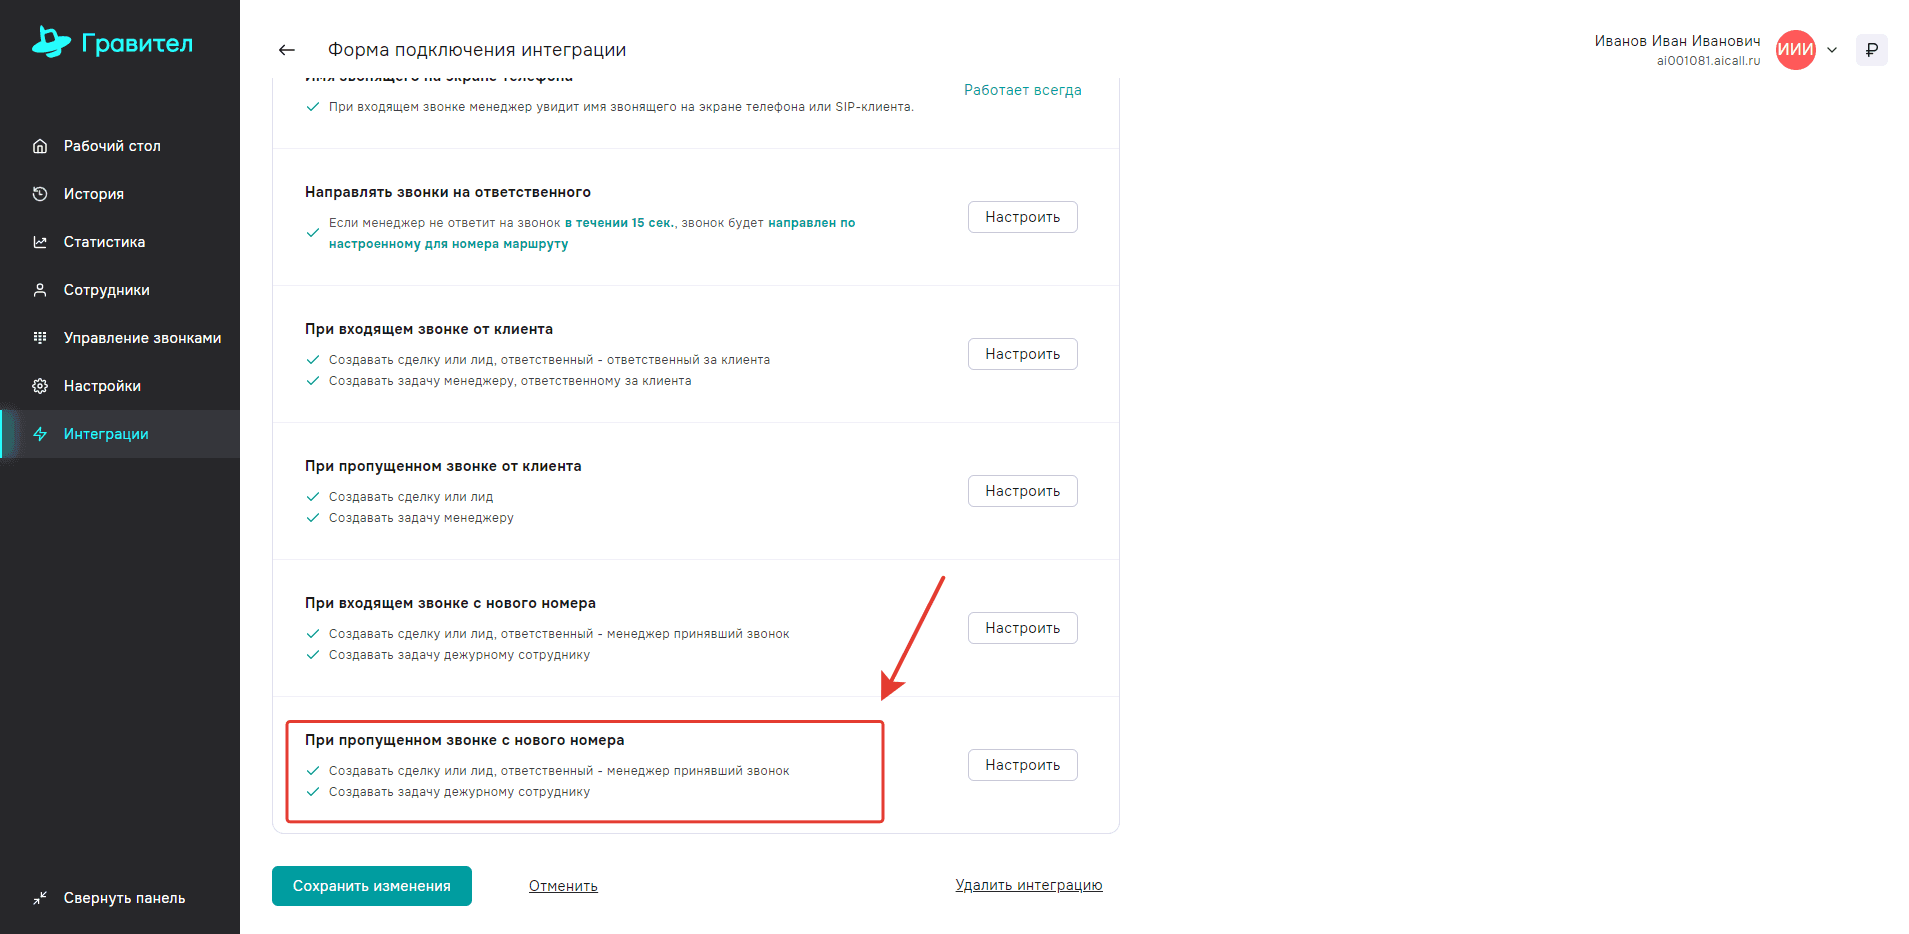Open user avatar ИИИ profile
1909x934 pixels.
tap(1795, 50)
